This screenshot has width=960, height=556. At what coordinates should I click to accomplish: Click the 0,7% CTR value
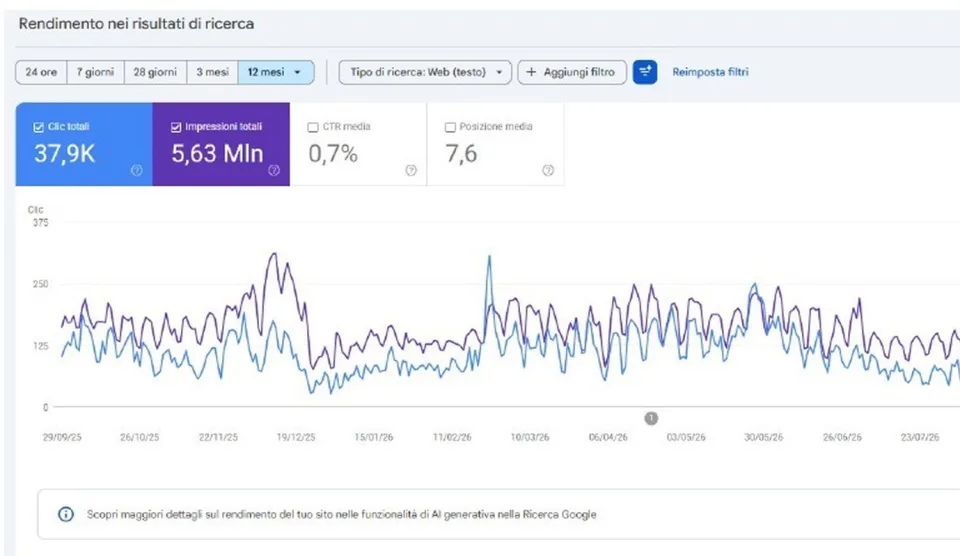pyautogui.click(x=333, y=154)
